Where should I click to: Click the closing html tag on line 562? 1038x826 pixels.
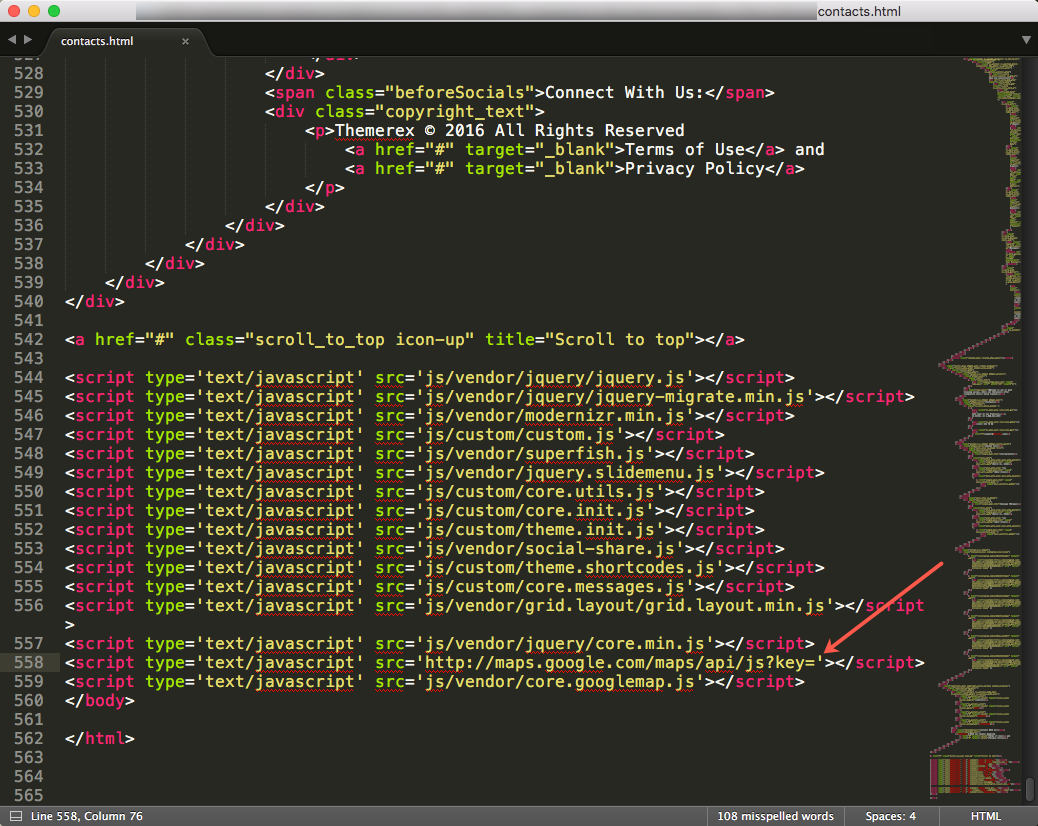(100, 739)
